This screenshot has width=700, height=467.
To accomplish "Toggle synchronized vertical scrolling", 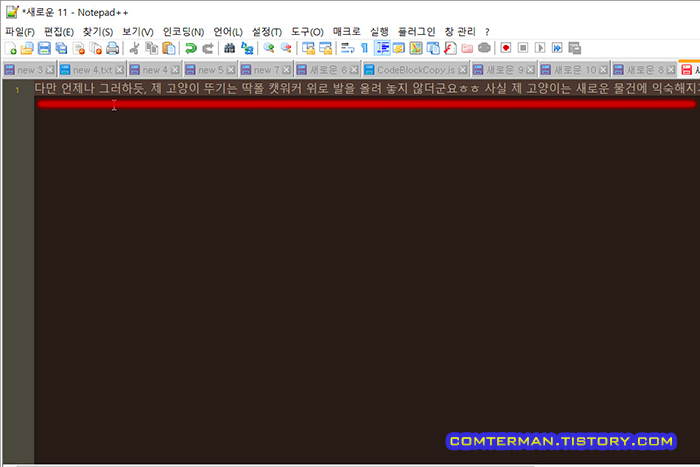I will pos(308,48).
